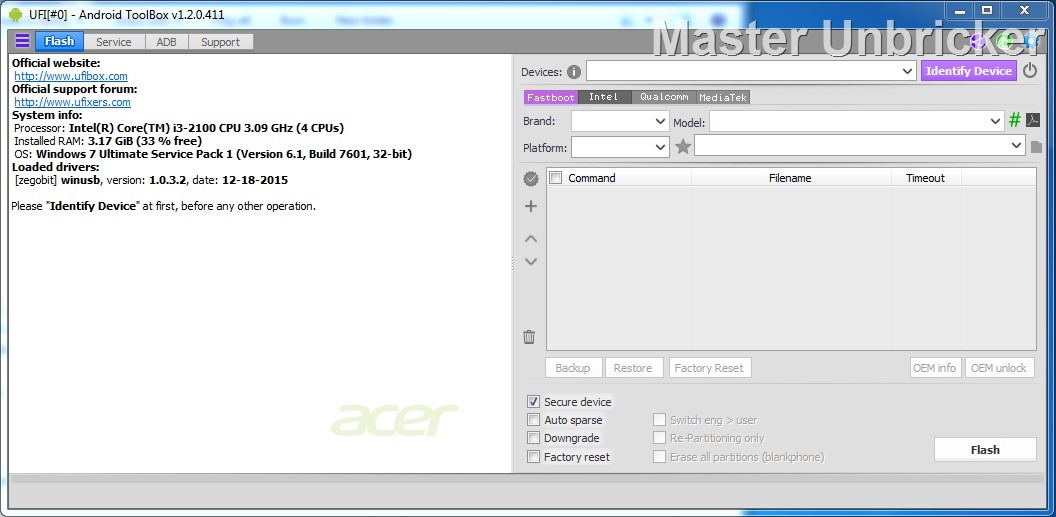The width and height of the screenshot is (1056, 517).
Task: Click the Filename column header
Action: click(790, 178)
